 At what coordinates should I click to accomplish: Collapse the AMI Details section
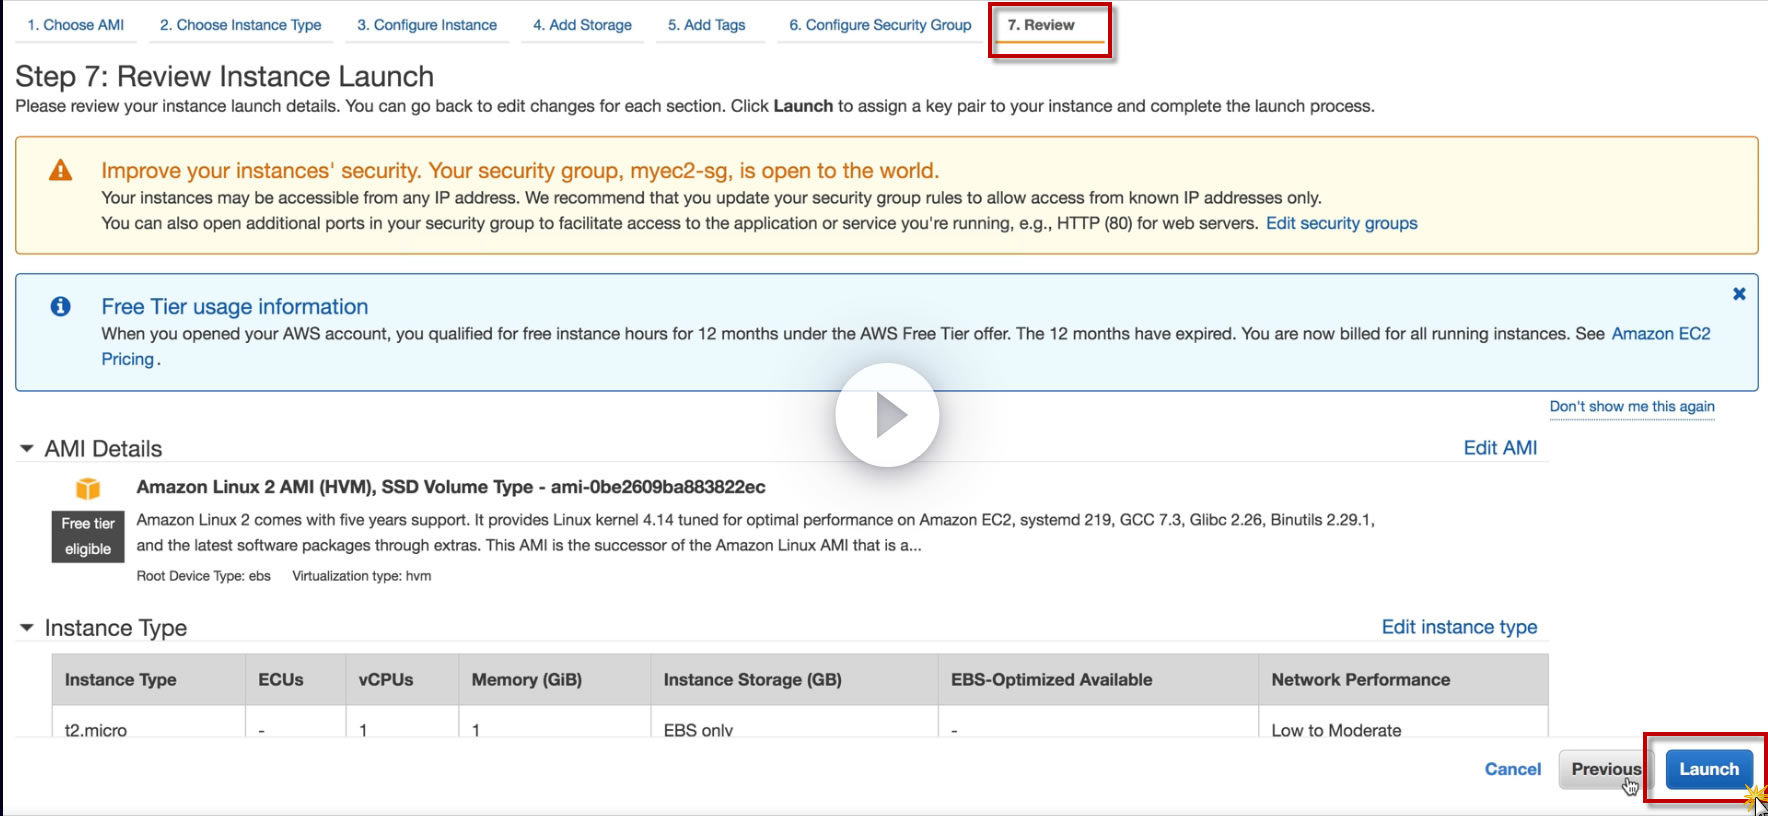27,449
